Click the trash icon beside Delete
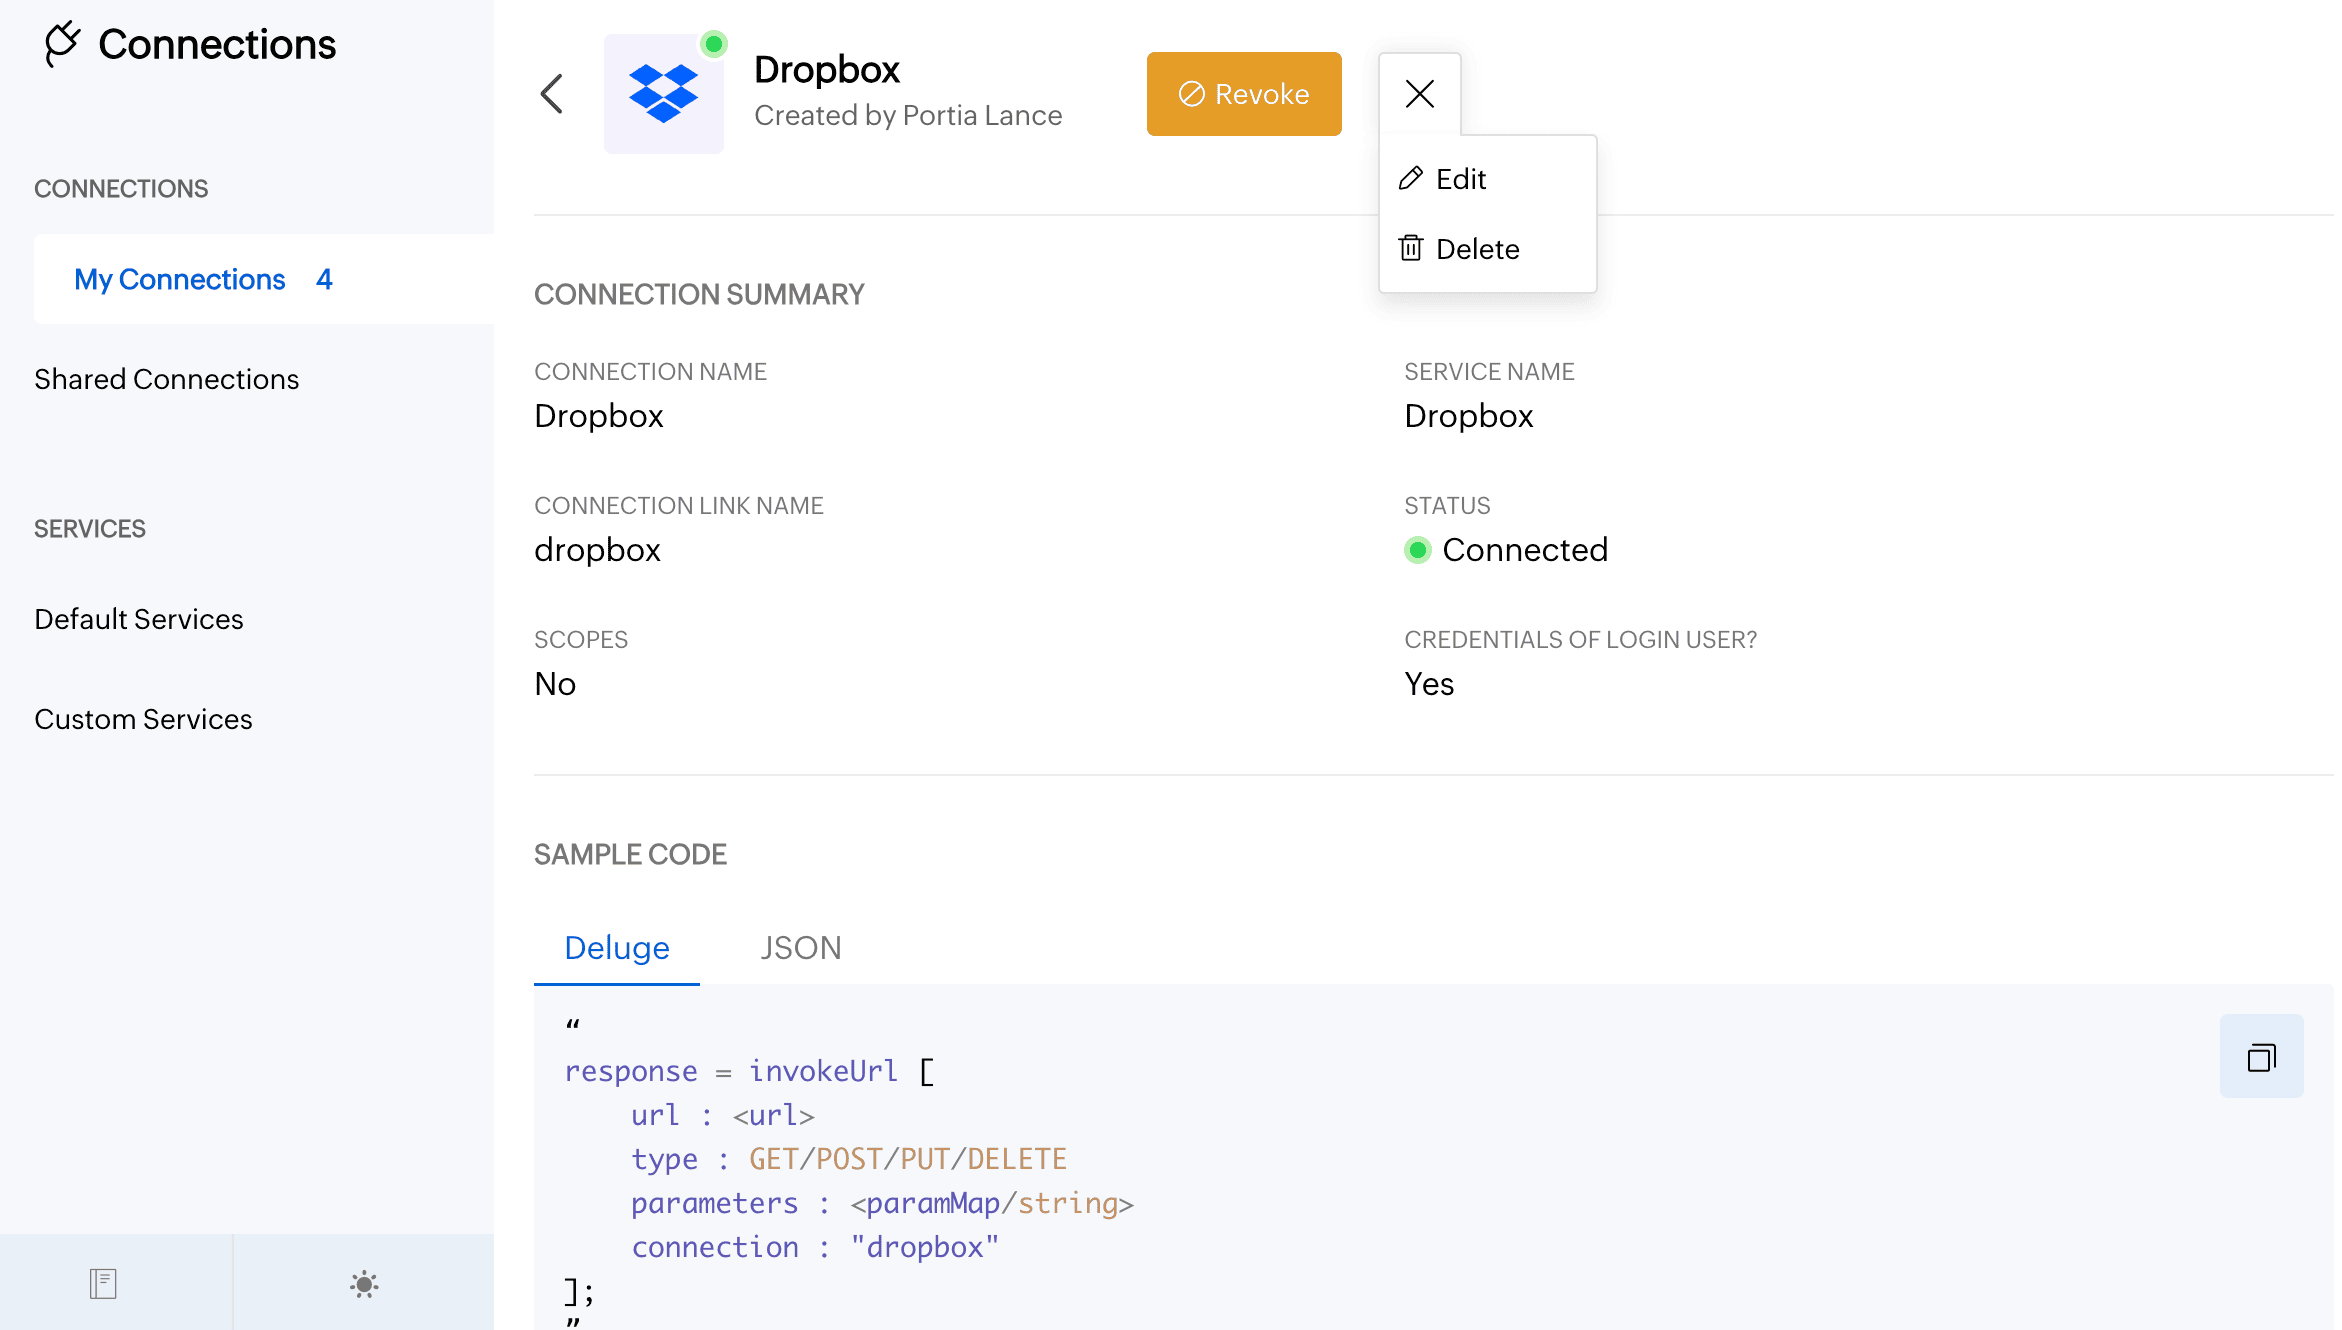The width and height of the screenshot is (2342, 1330). coord(1411,248)
